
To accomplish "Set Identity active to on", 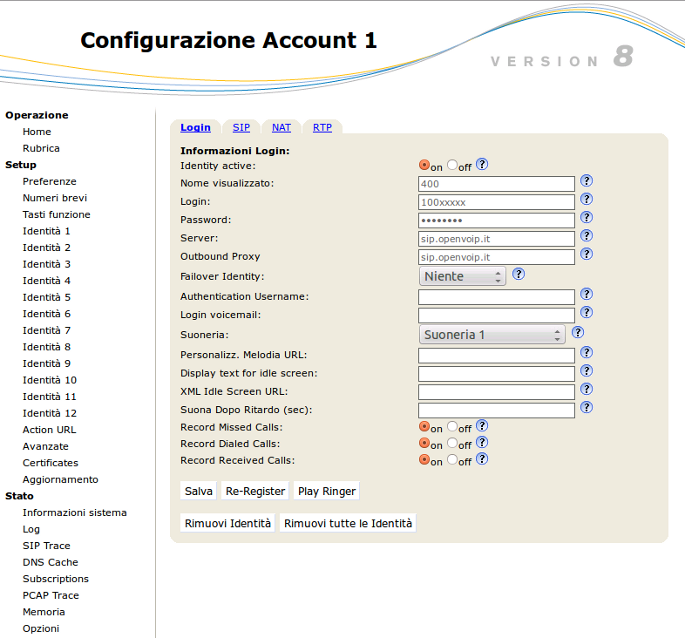I will click(x=424, y=165).
